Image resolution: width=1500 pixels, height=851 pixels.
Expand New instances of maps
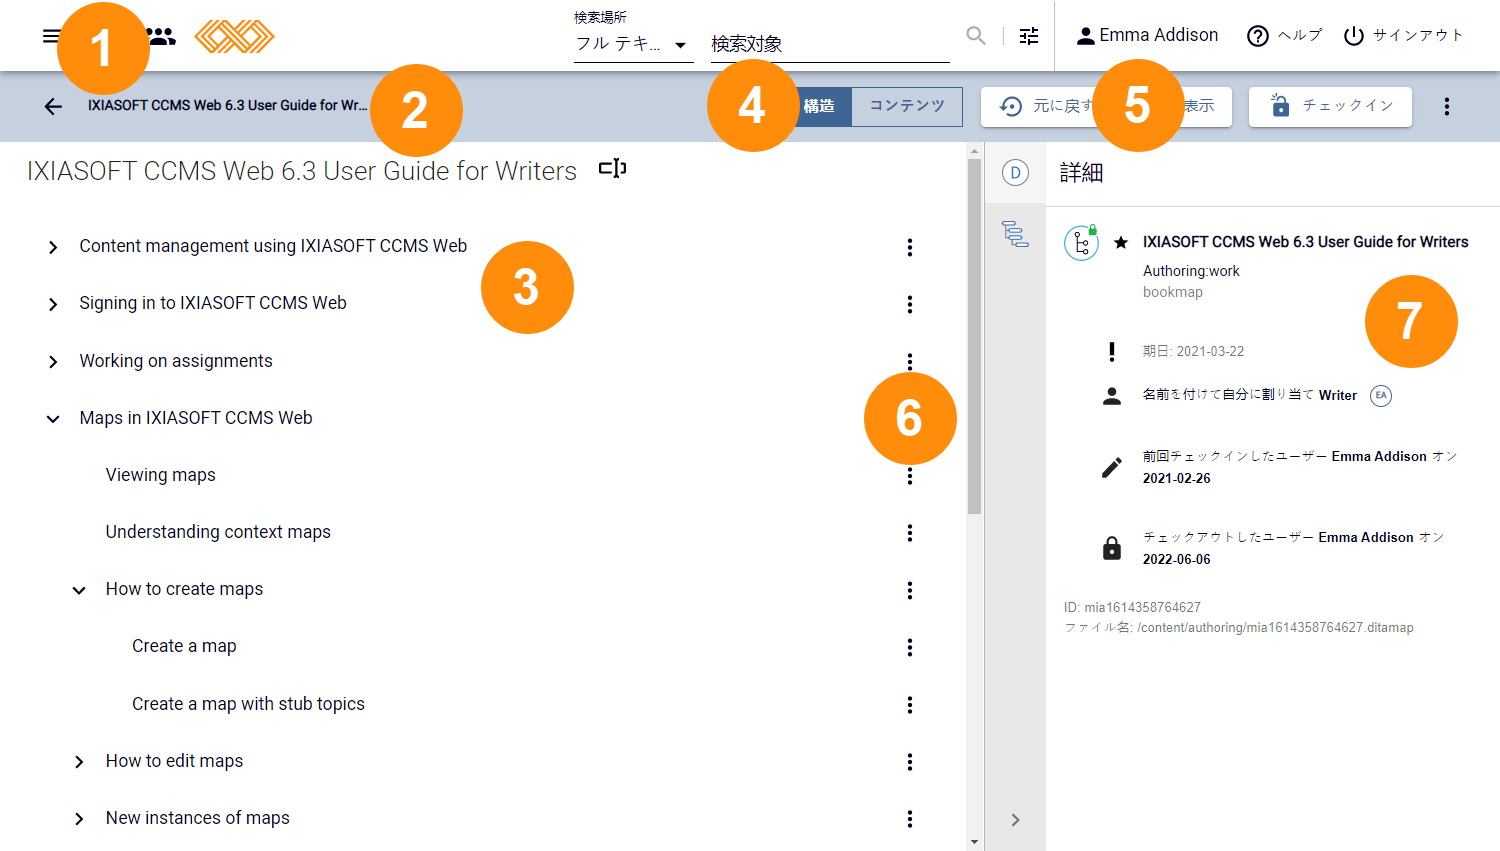79,819
